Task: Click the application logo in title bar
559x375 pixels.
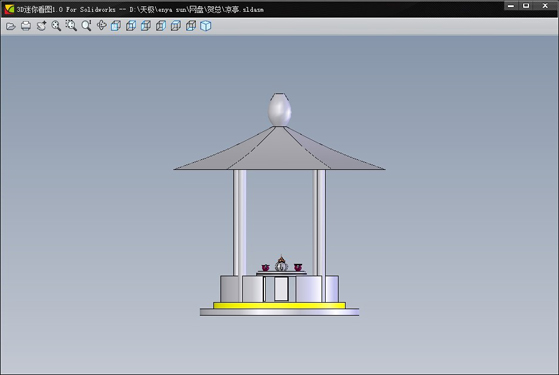Action: point(9,9)
